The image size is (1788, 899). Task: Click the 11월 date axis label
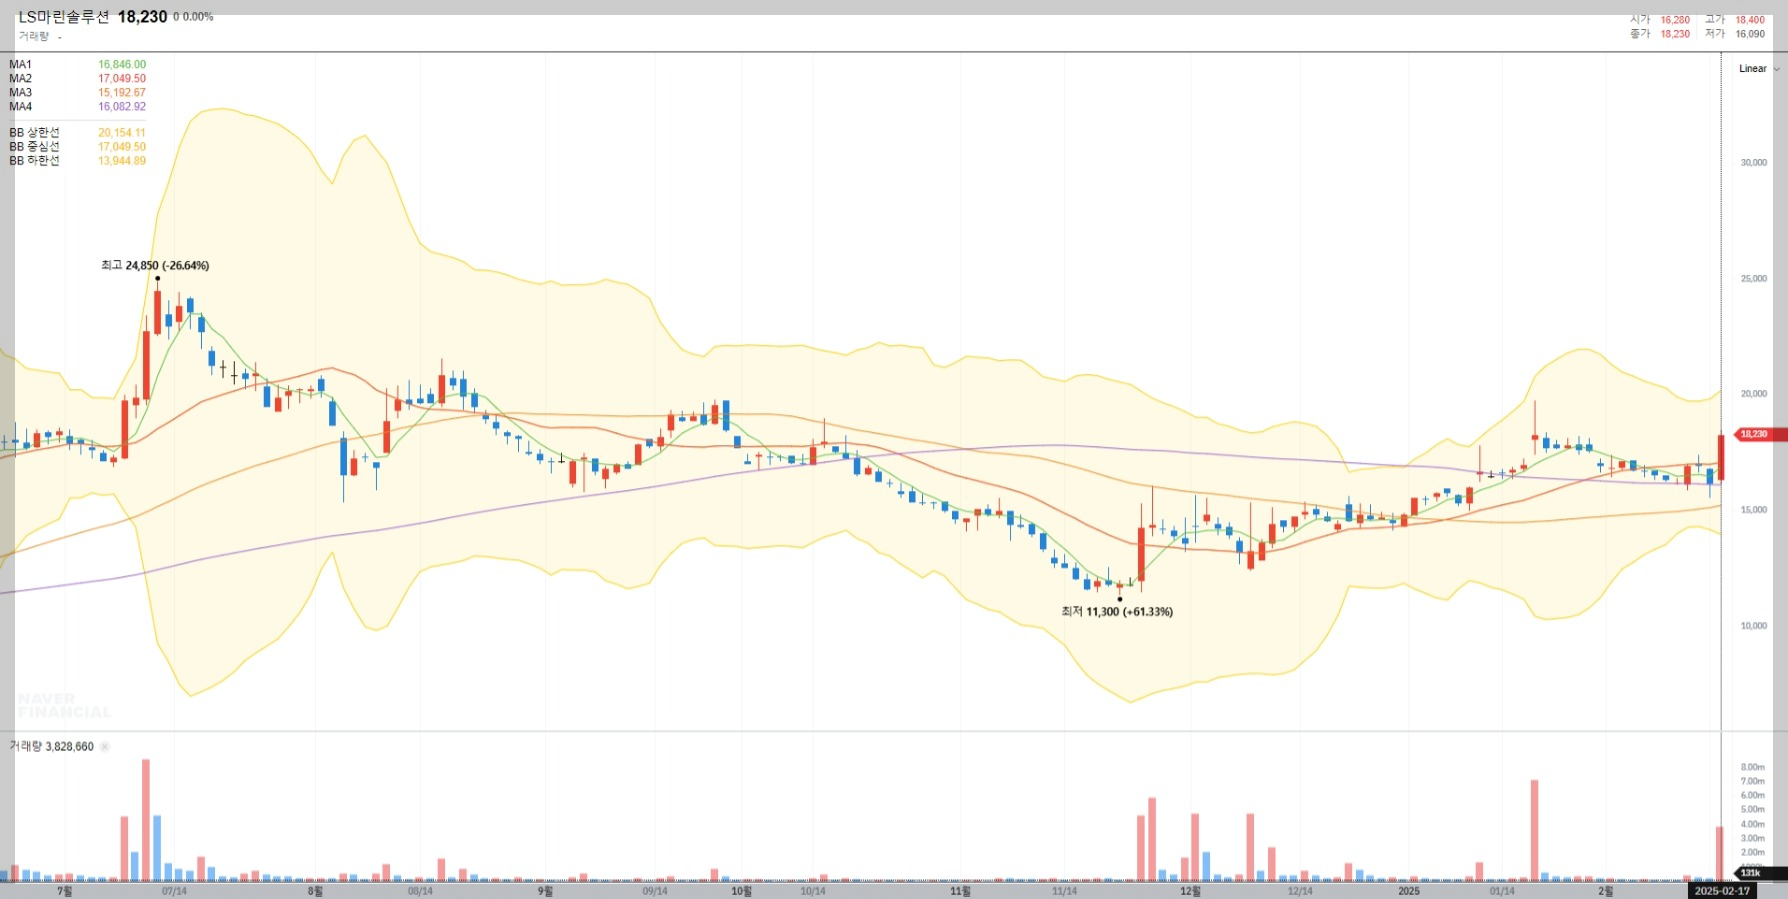click(x=960, y=891)
